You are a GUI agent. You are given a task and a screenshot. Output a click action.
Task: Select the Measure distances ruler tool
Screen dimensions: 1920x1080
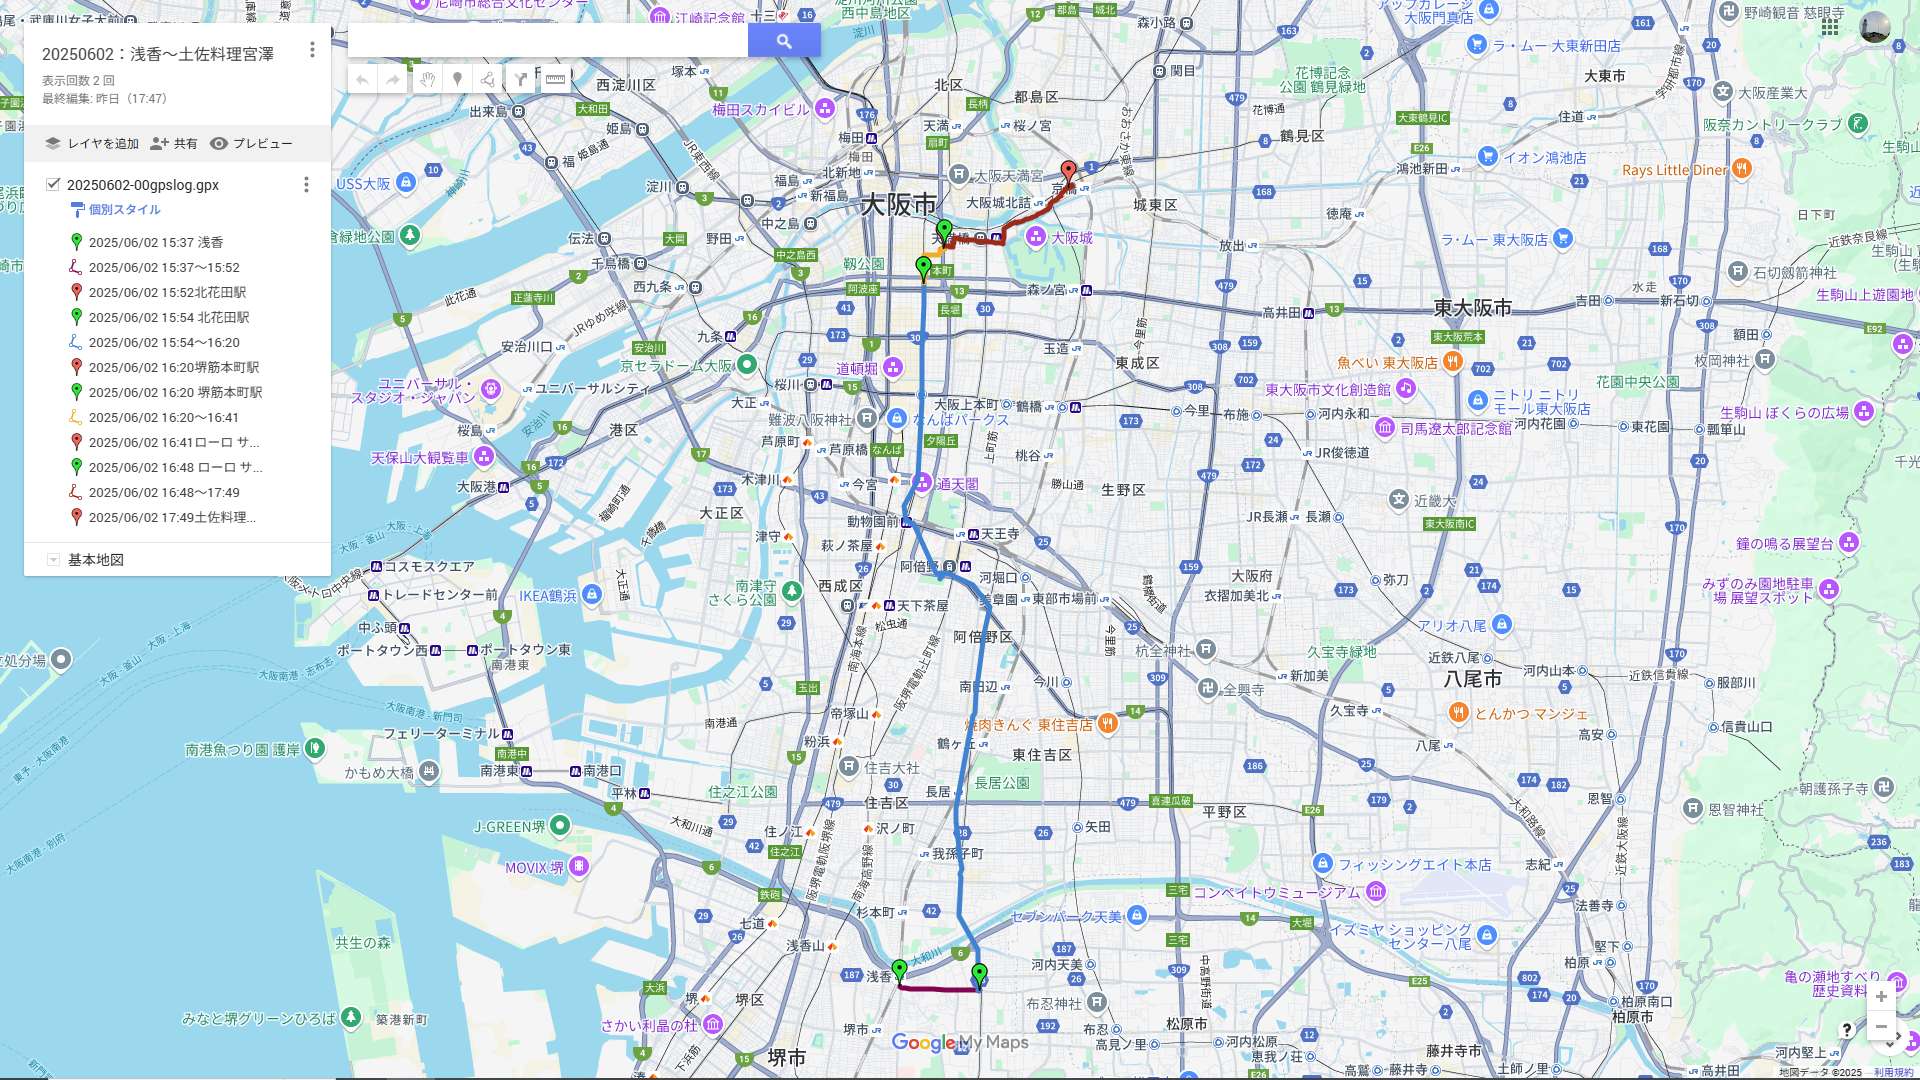tap(555, 80)
